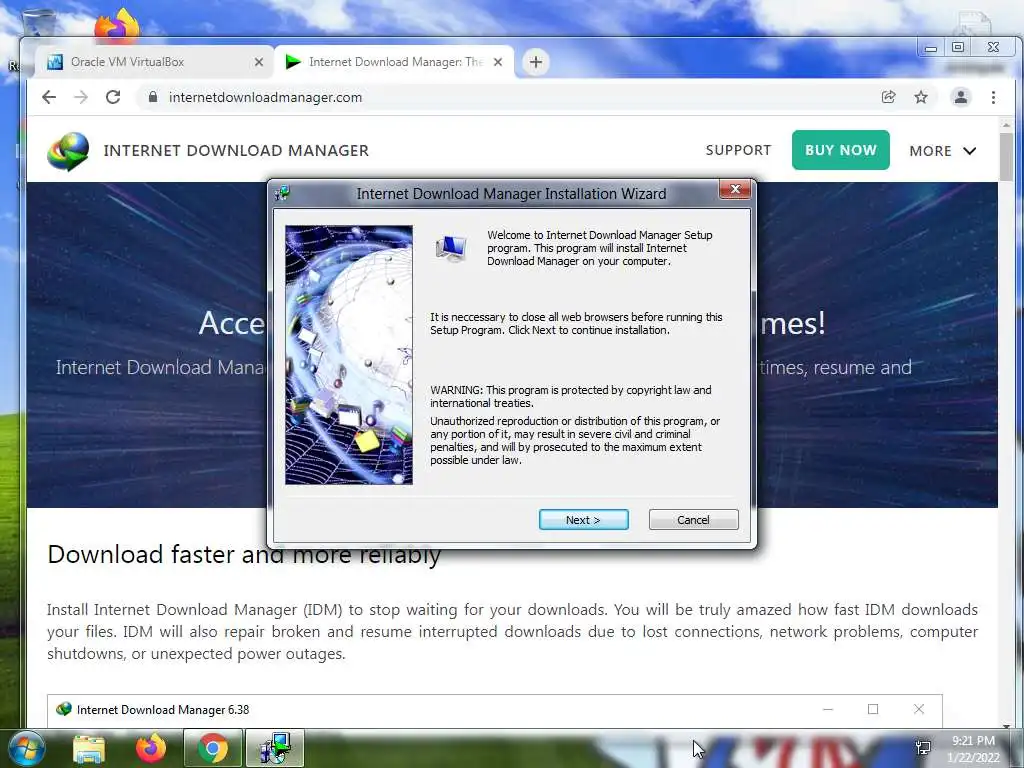Image resolution: width=1024 pixels, height=768 pixels.
Task: Open the Chrome profile menu
Action: click(961, 97)
